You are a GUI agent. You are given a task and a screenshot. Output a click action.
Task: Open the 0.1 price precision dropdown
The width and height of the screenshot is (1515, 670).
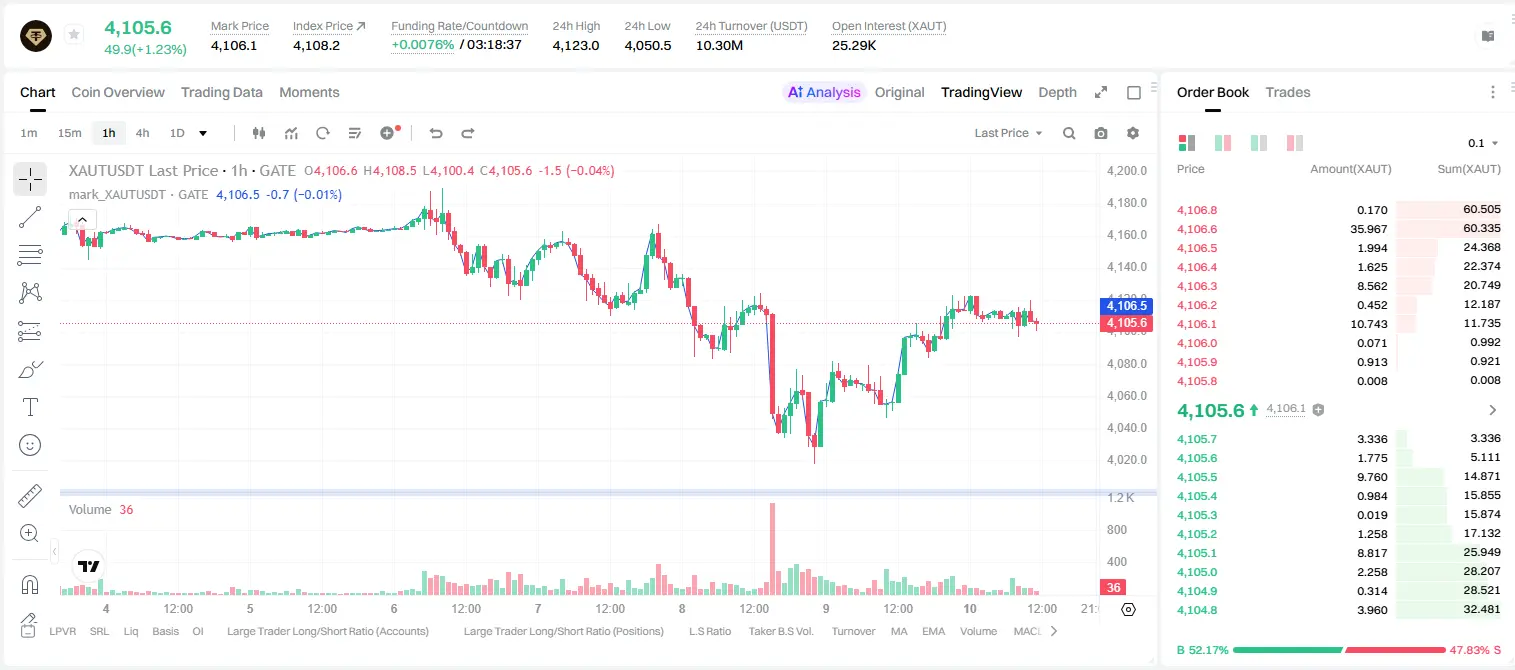(1483, 143)
